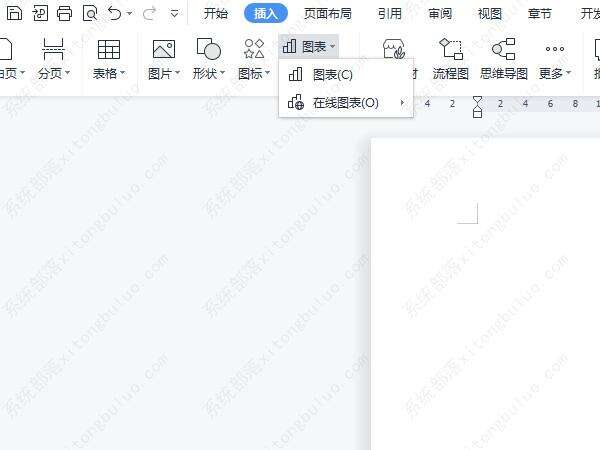Click the store materials icon
The image size is (600, 450).
tap(394, 49)
